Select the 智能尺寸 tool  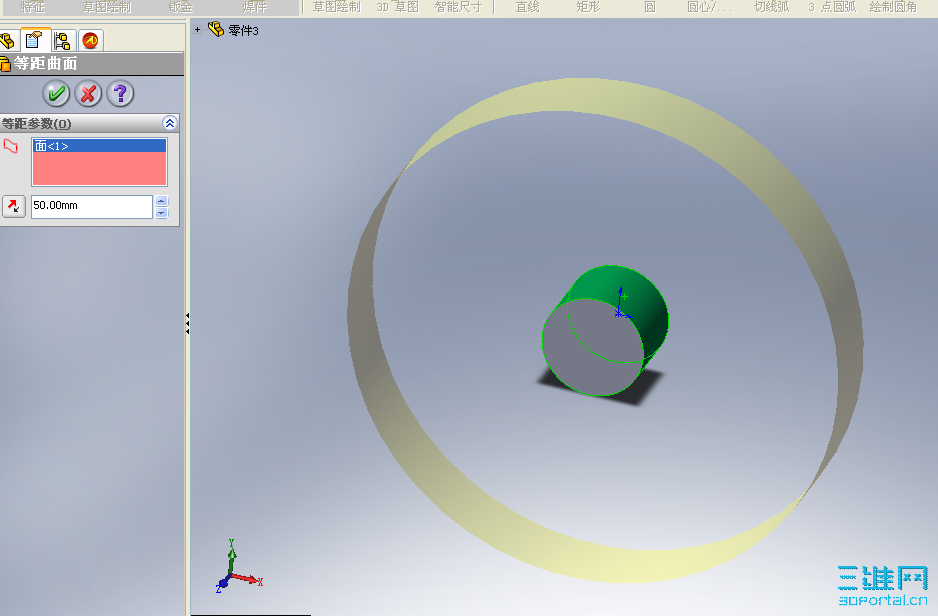[458, 7]
